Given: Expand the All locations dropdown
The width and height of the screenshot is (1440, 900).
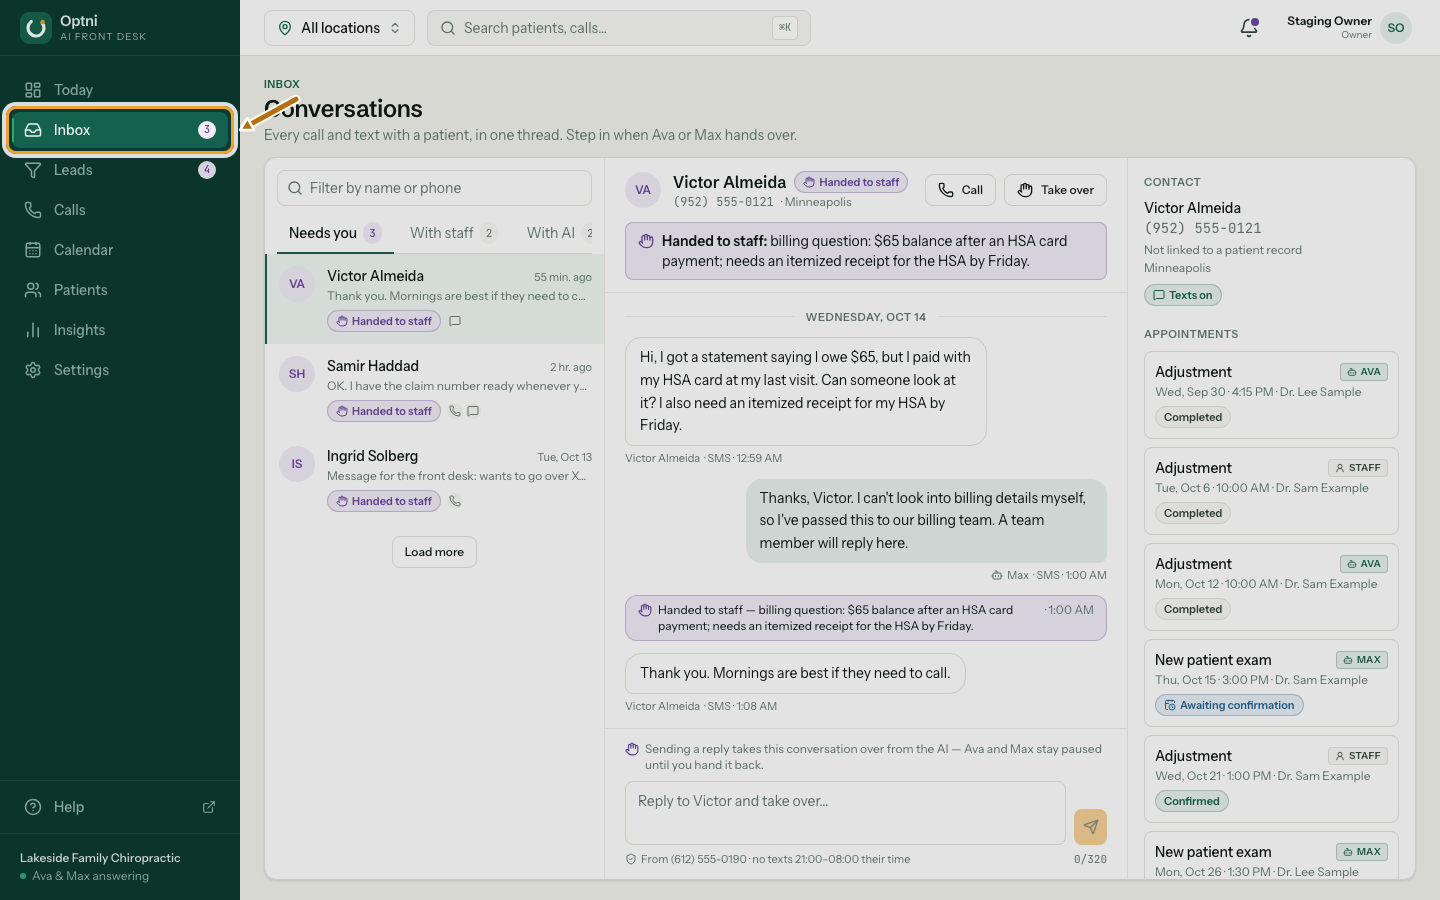Looking at the screenshot, I should point(339,28).
